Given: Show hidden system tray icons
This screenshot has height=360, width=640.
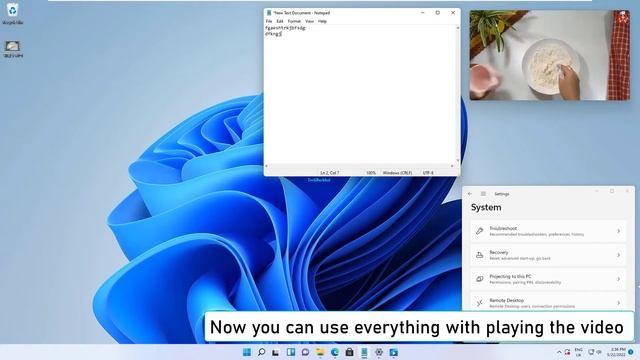Looking at the screenshot, I should (x=559, y=352).
